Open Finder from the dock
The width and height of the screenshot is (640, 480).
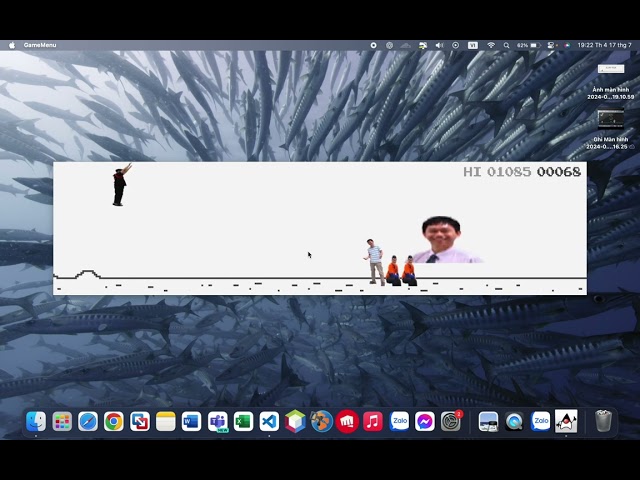[36, 422]
